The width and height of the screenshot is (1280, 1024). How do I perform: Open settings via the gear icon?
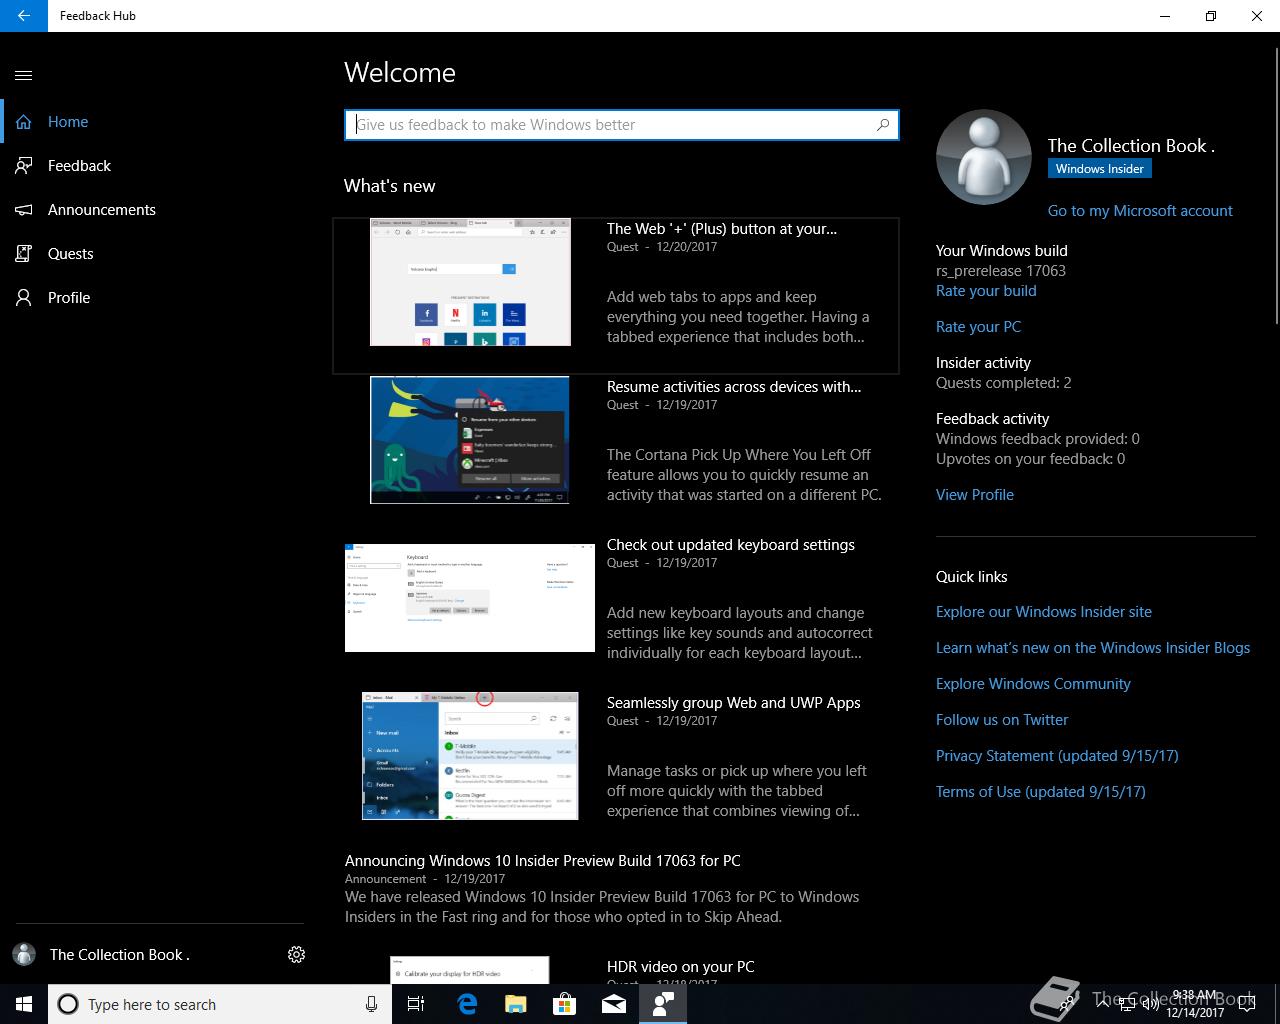click(296, 955)
